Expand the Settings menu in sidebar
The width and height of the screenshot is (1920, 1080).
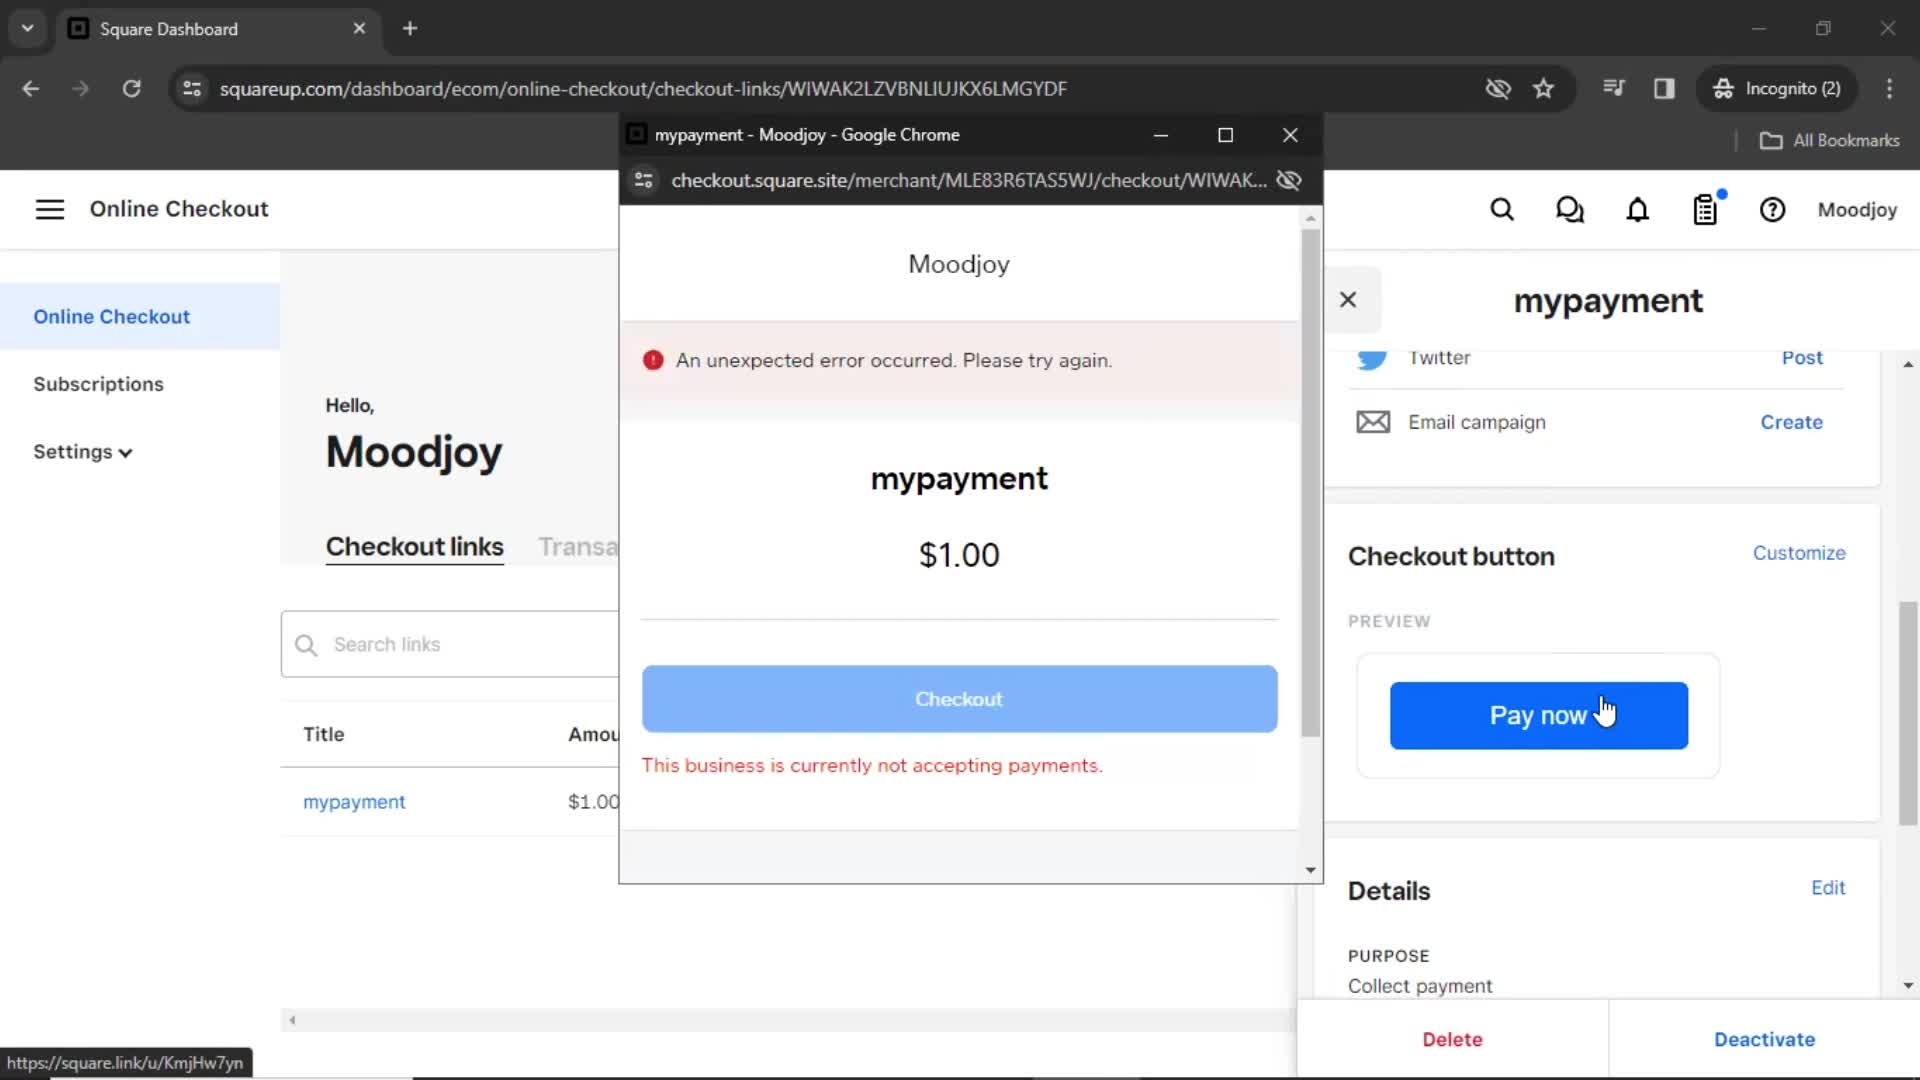pos(83,452)
